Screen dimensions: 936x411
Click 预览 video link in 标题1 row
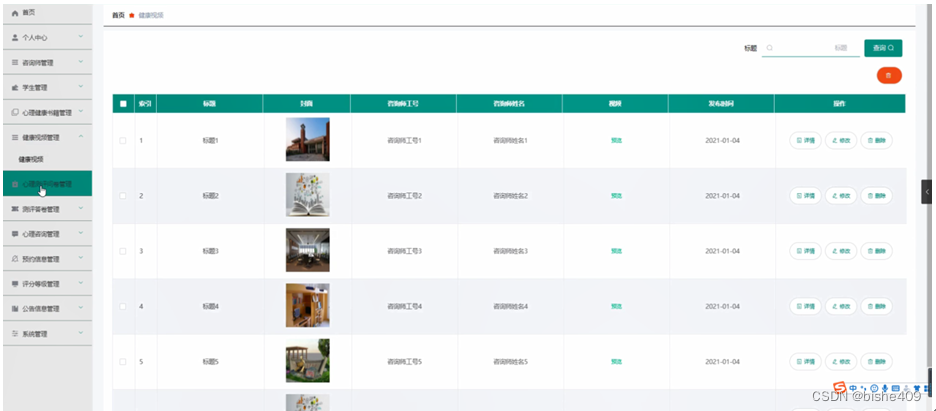[x=616, y=141]
